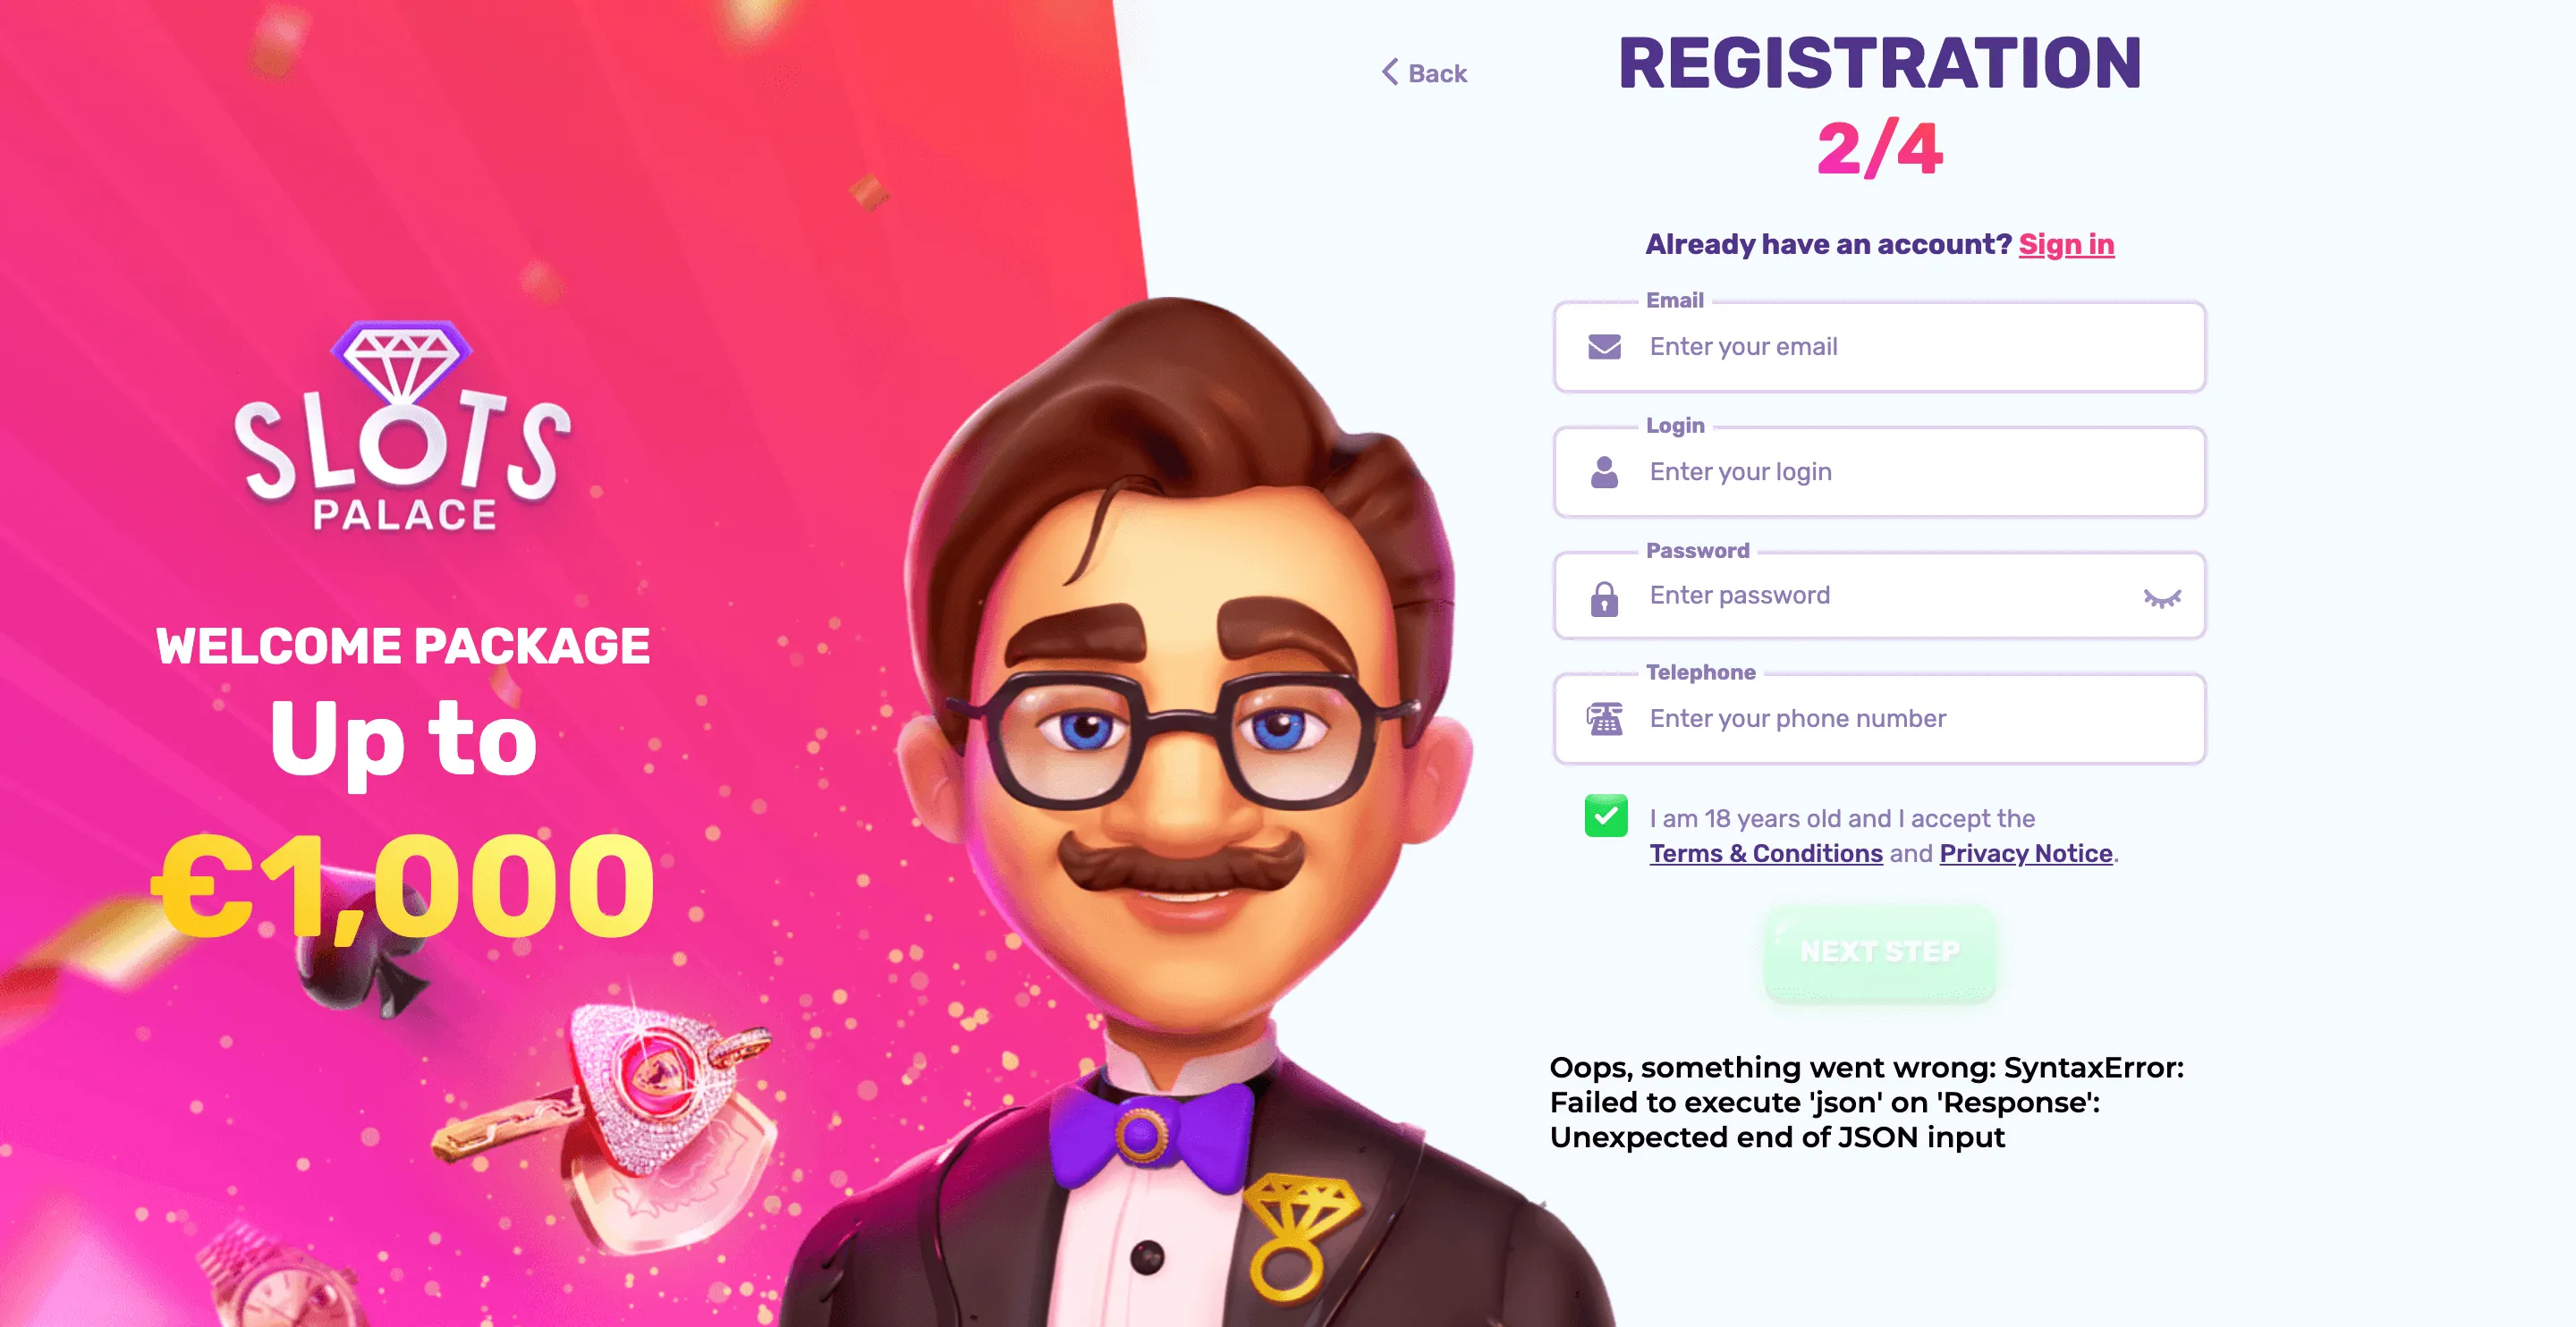2576x1327 pixels.
Task: Open the Sign in link
Action: click(x=2066, y=244)
